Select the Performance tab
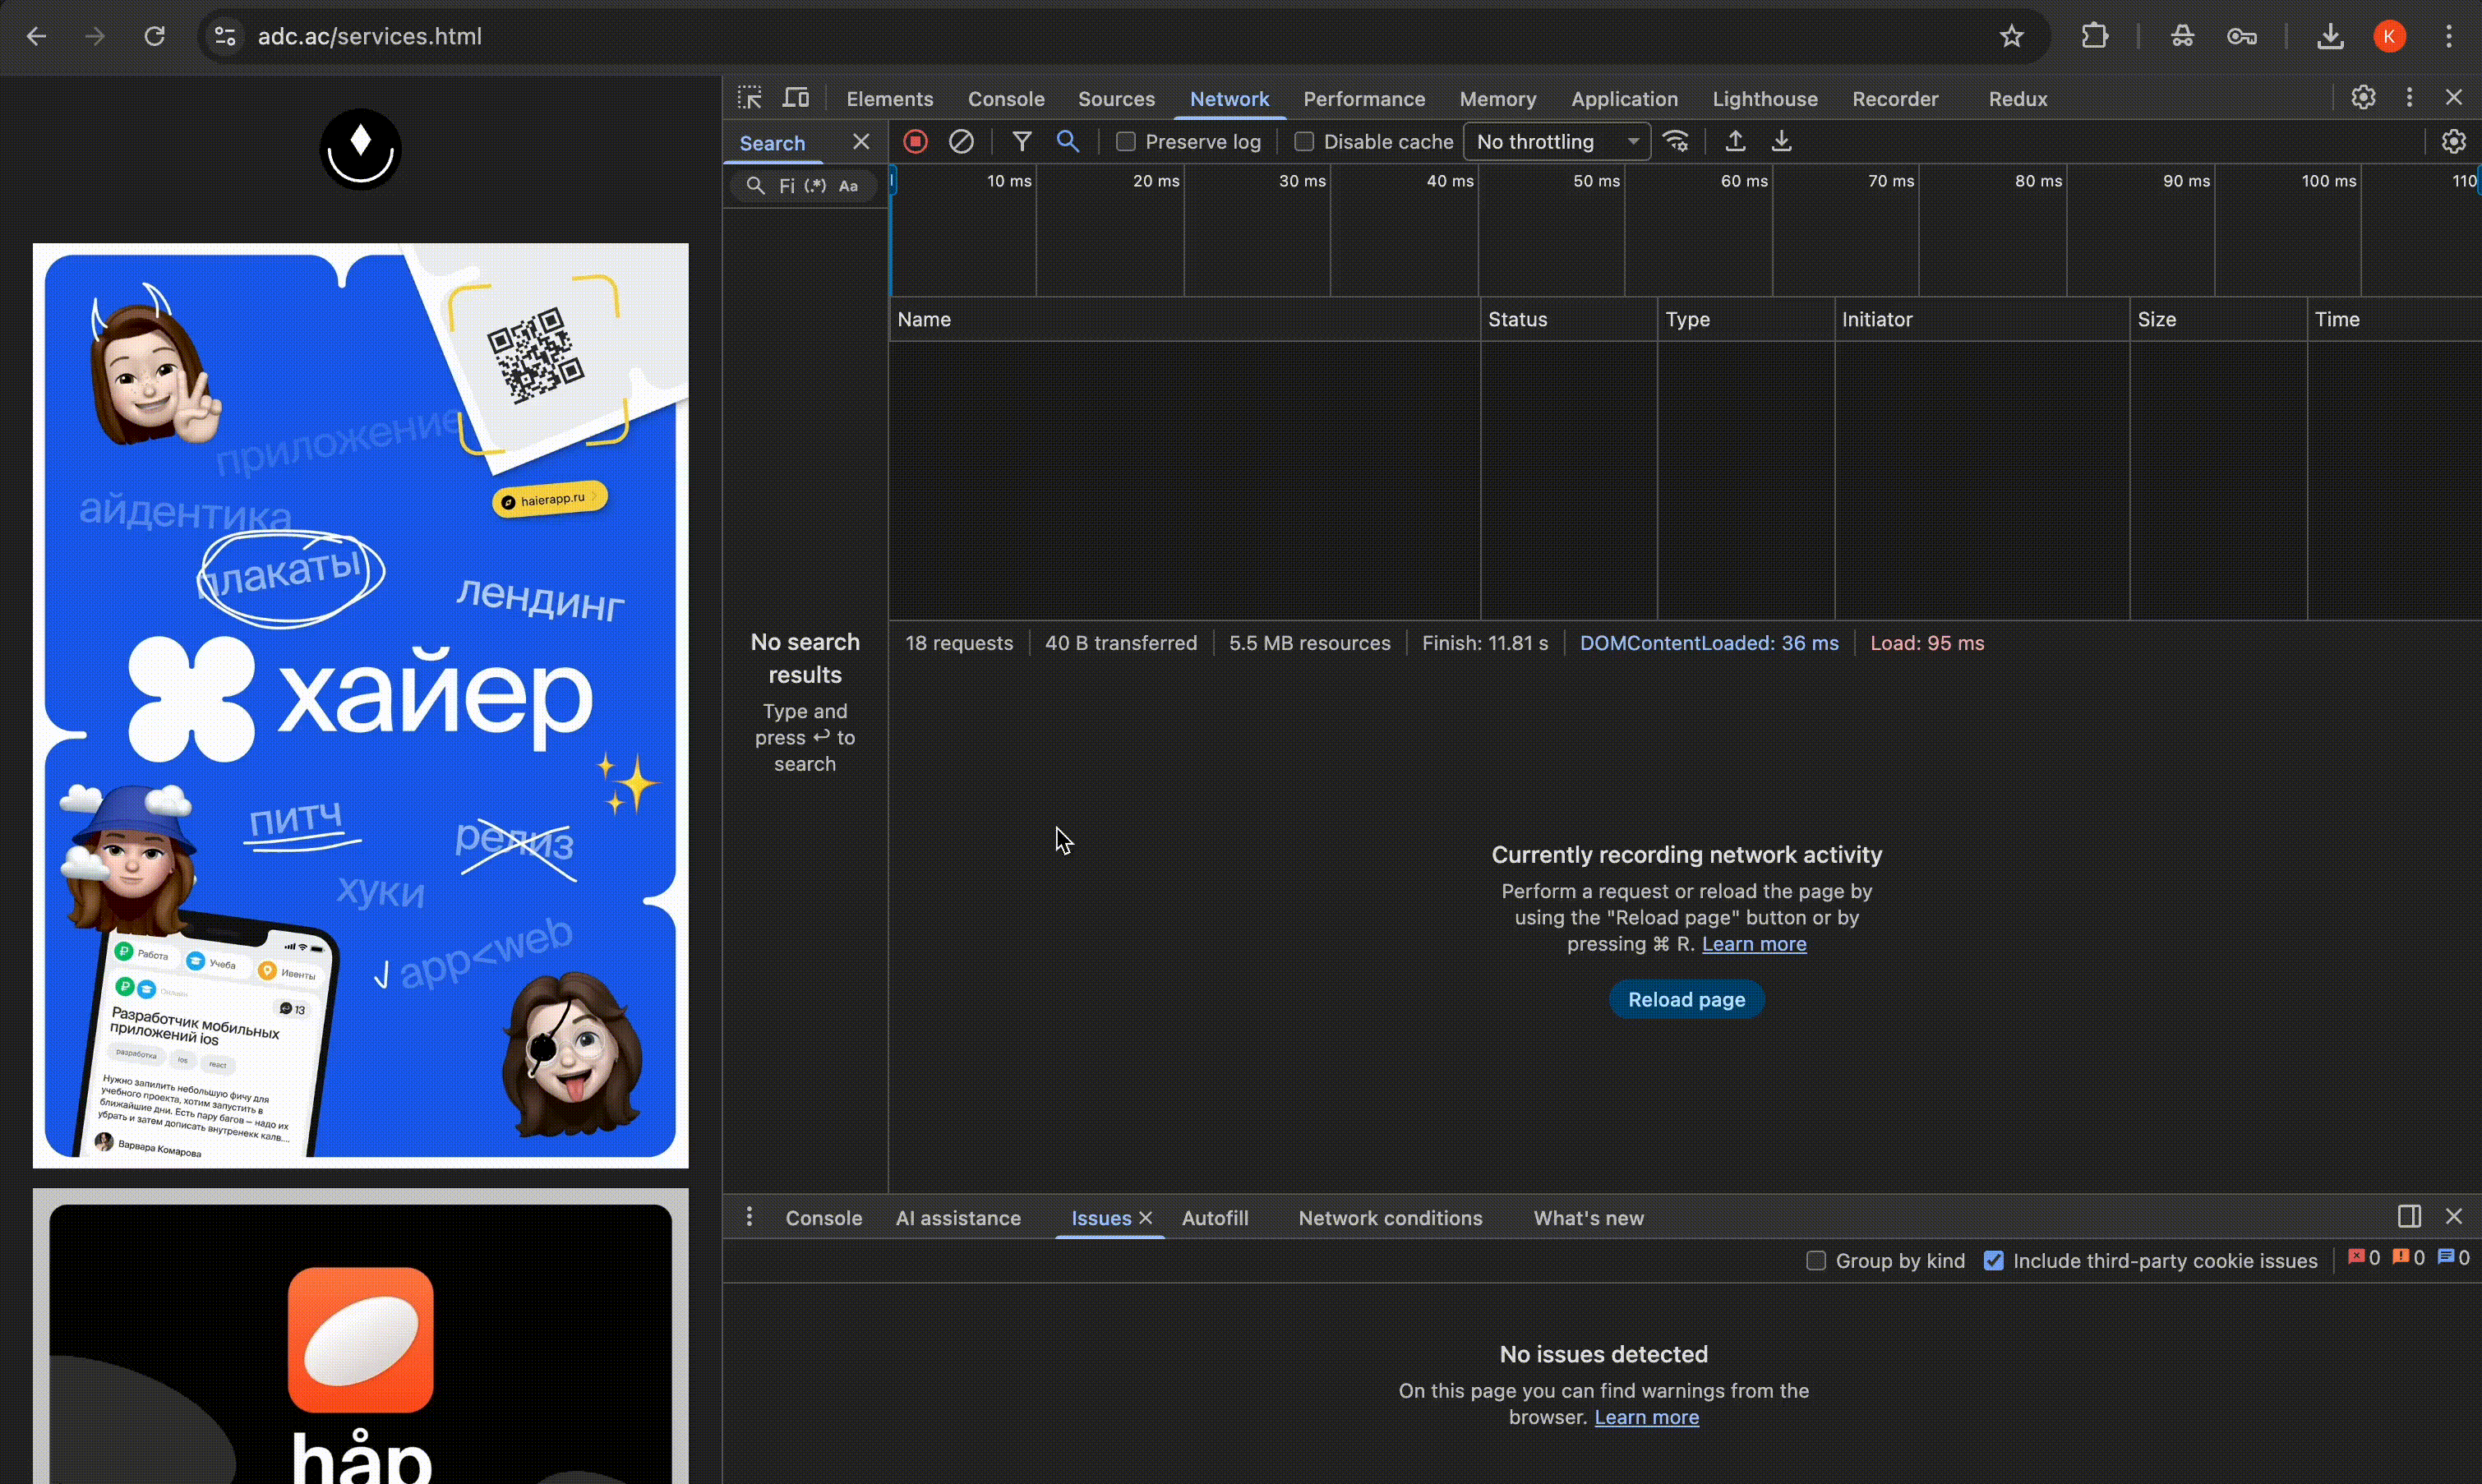This screenshot has height=1484, width=2482. click(x=1364, y=99)
